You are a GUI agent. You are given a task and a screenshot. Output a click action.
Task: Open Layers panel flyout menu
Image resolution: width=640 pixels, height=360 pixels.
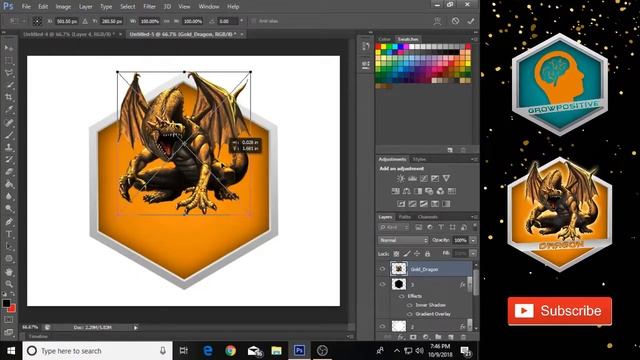click(x=474, y=217)
